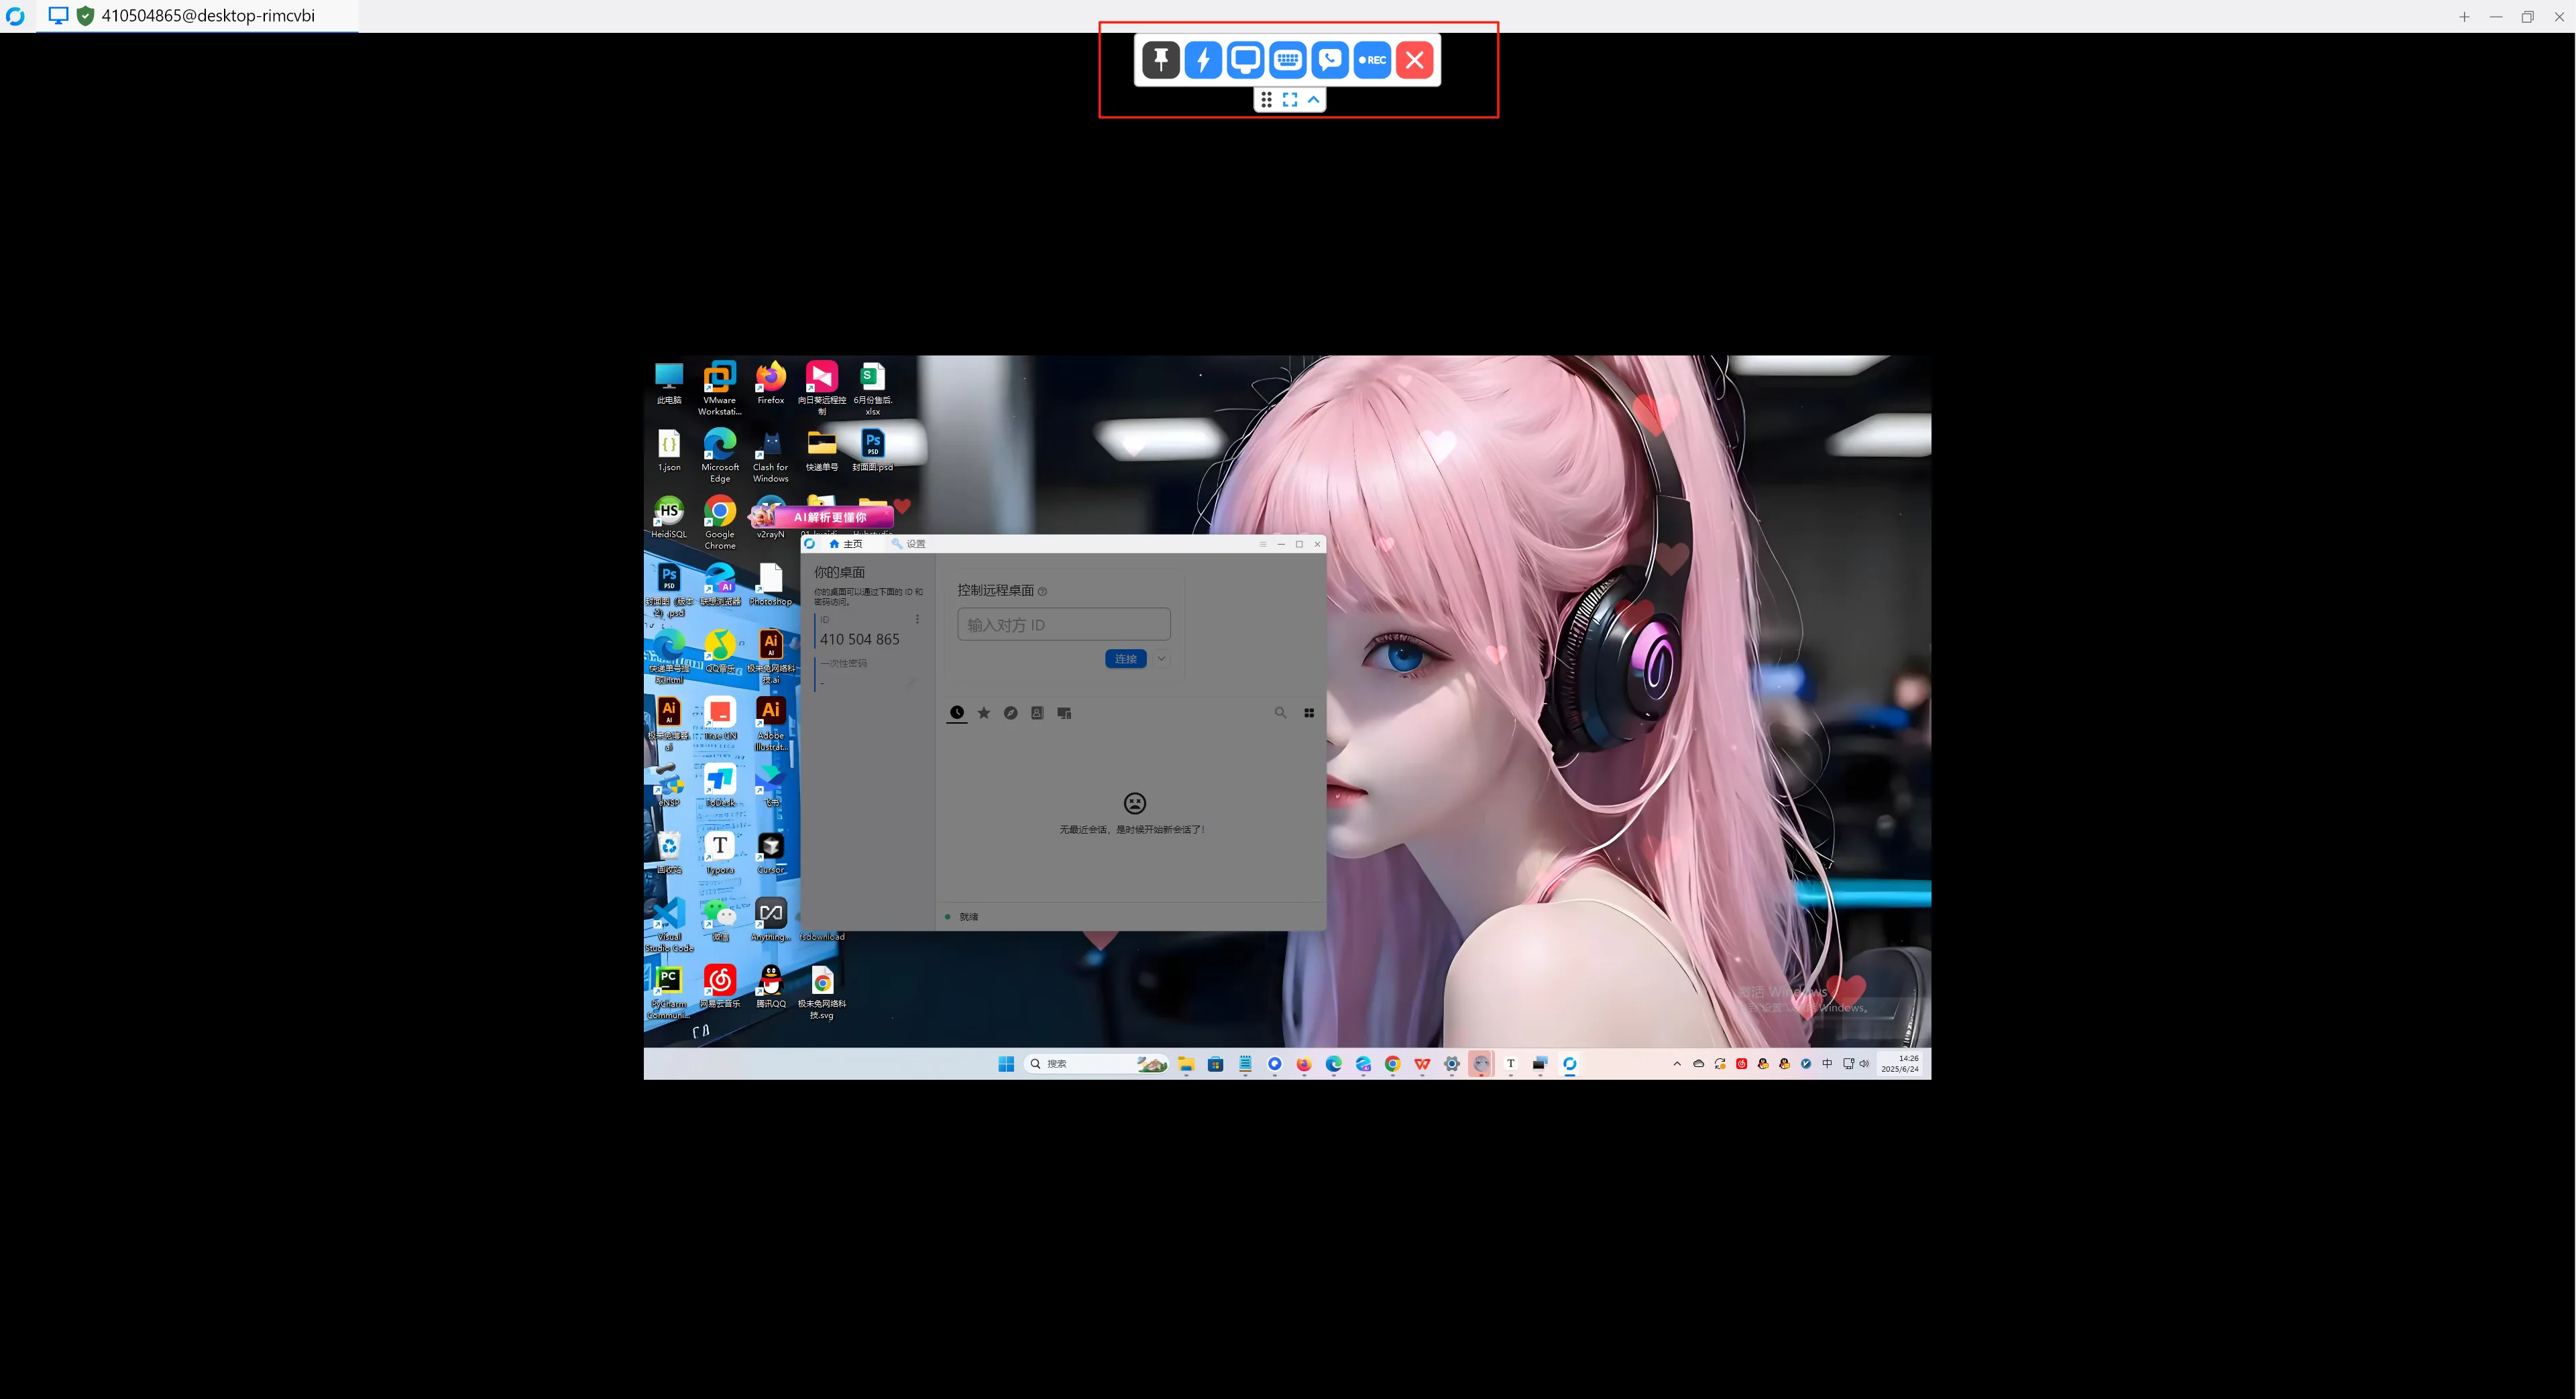
Task: Open the voice call chat icon
Action: tap(1330, 60)
